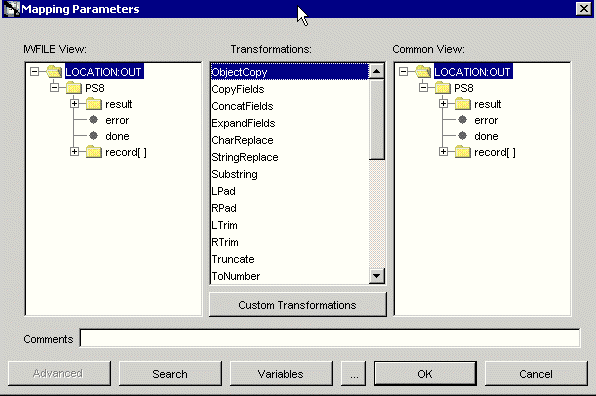Click result folder icon in IWFILE View

[x=94, y=104]
